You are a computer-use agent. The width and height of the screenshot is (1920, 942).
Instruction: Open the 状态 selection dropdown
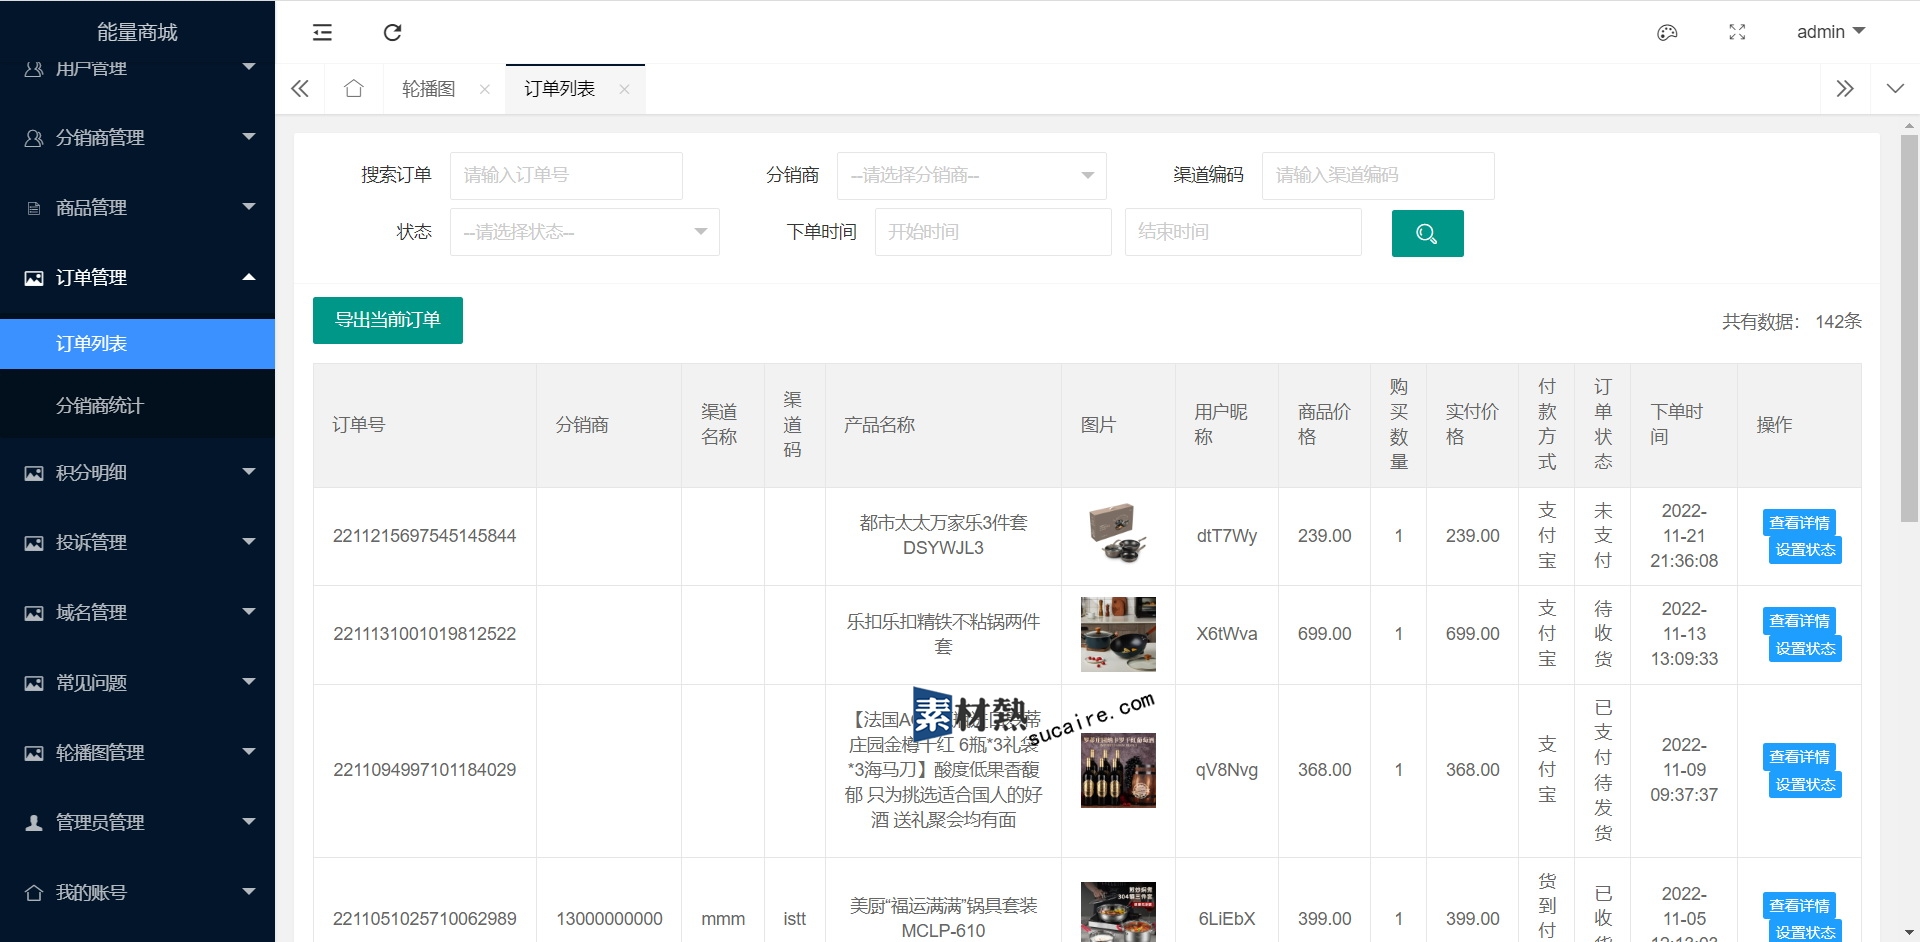584,232
